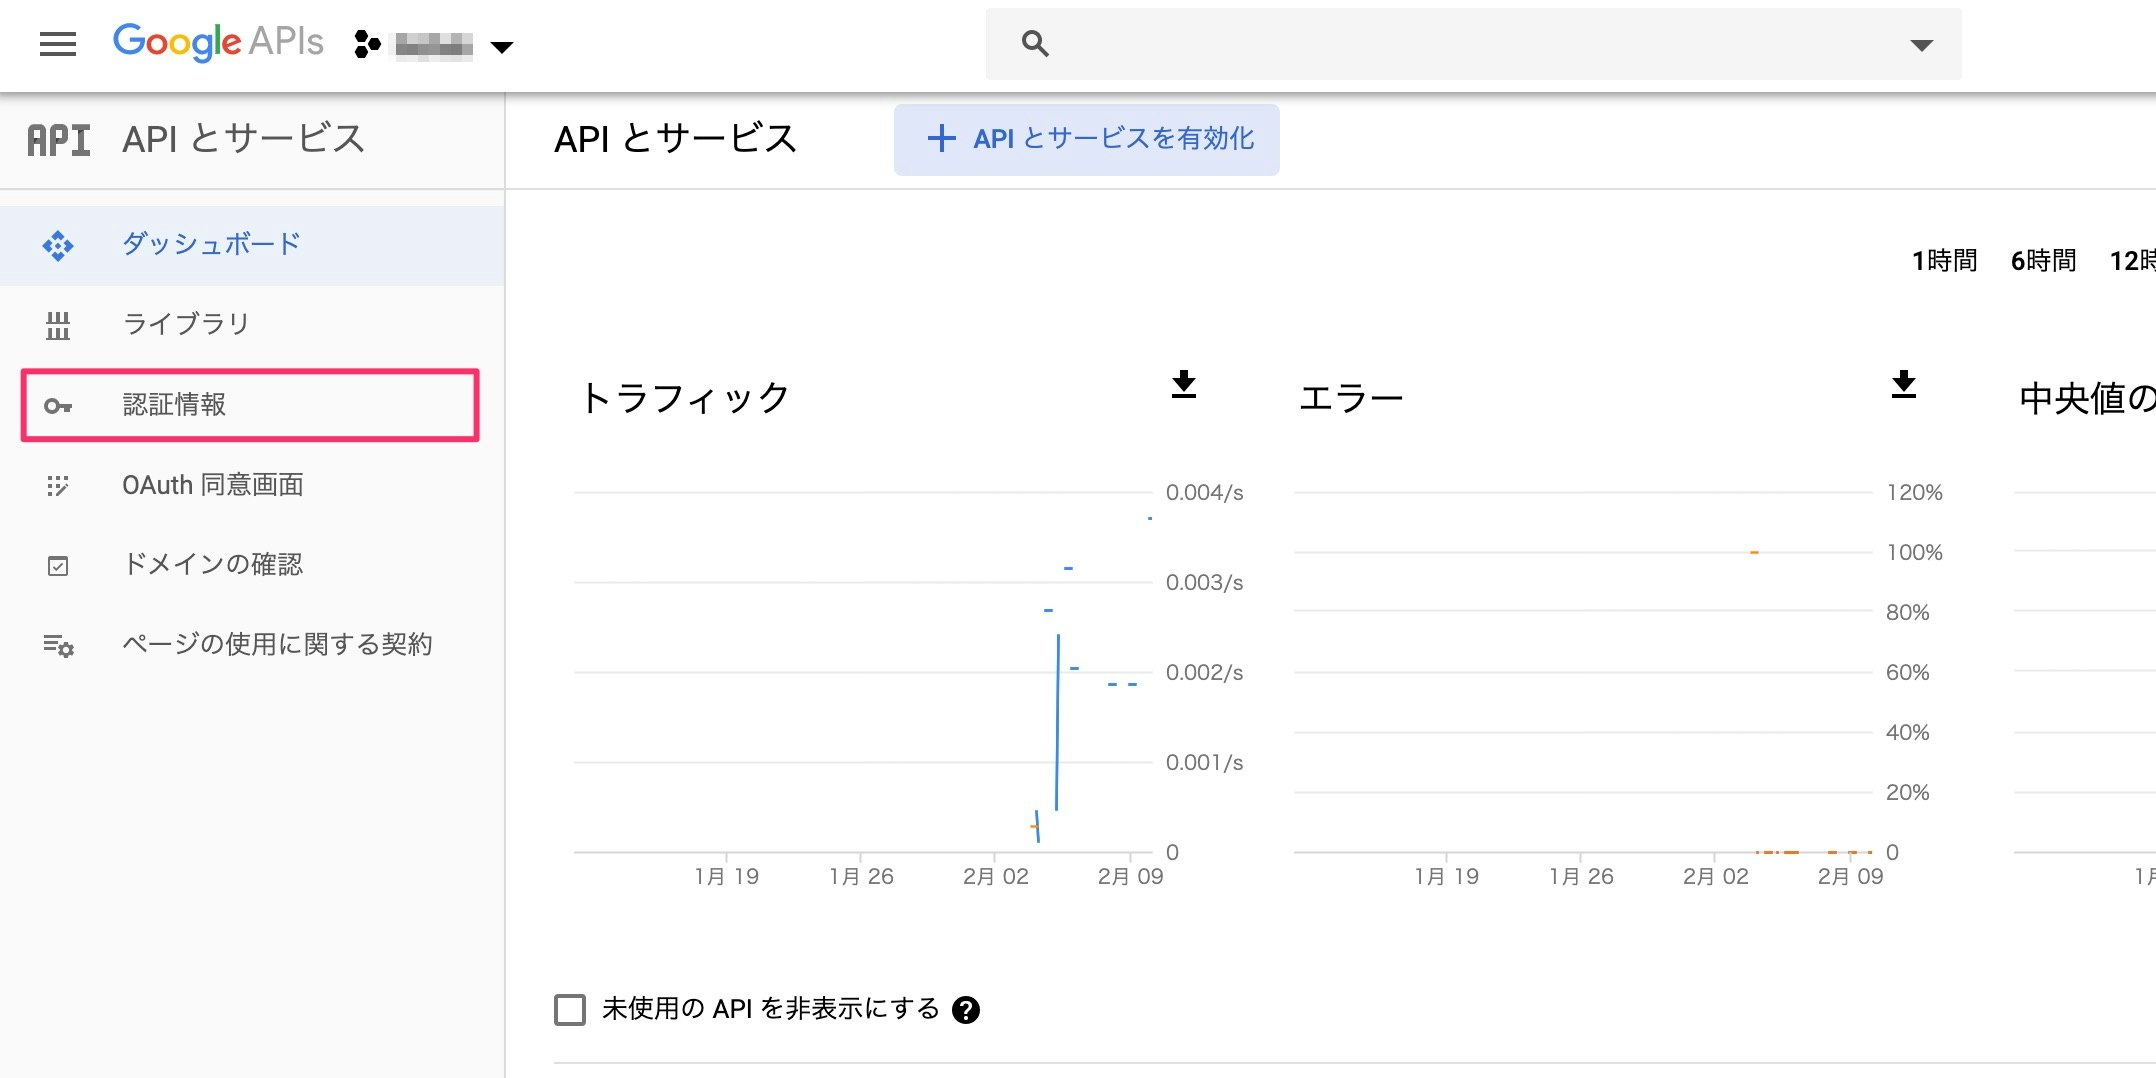Click the 100% error axis label
Screen dimensions: 2156x1078
pos(1914,552)
